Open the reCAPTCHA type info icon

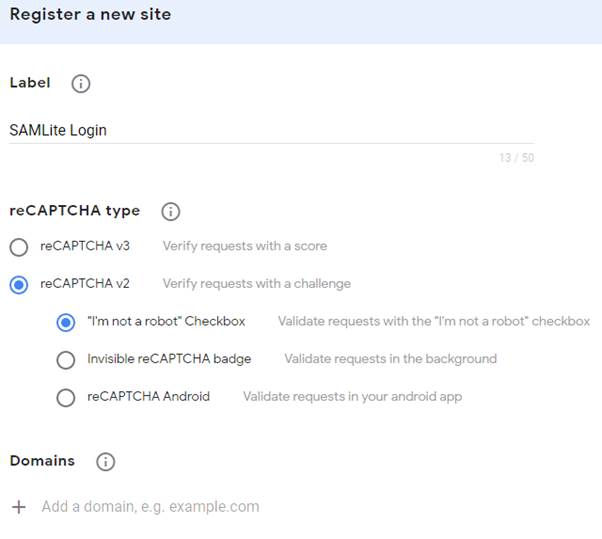pos(170,212)
